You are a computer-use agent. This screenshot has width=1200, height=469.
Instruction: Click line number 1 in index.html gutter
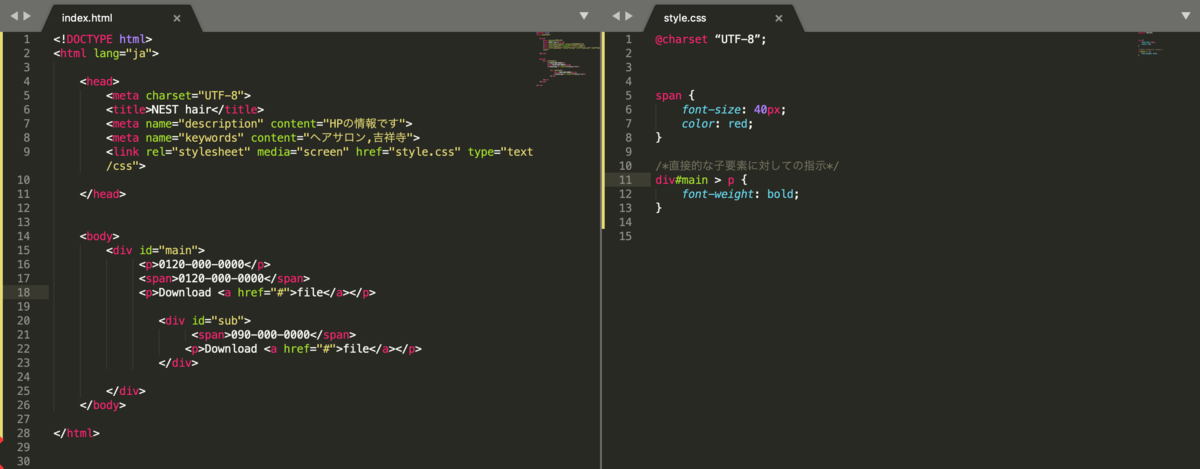pyautogui.click(x=26, y=39)
